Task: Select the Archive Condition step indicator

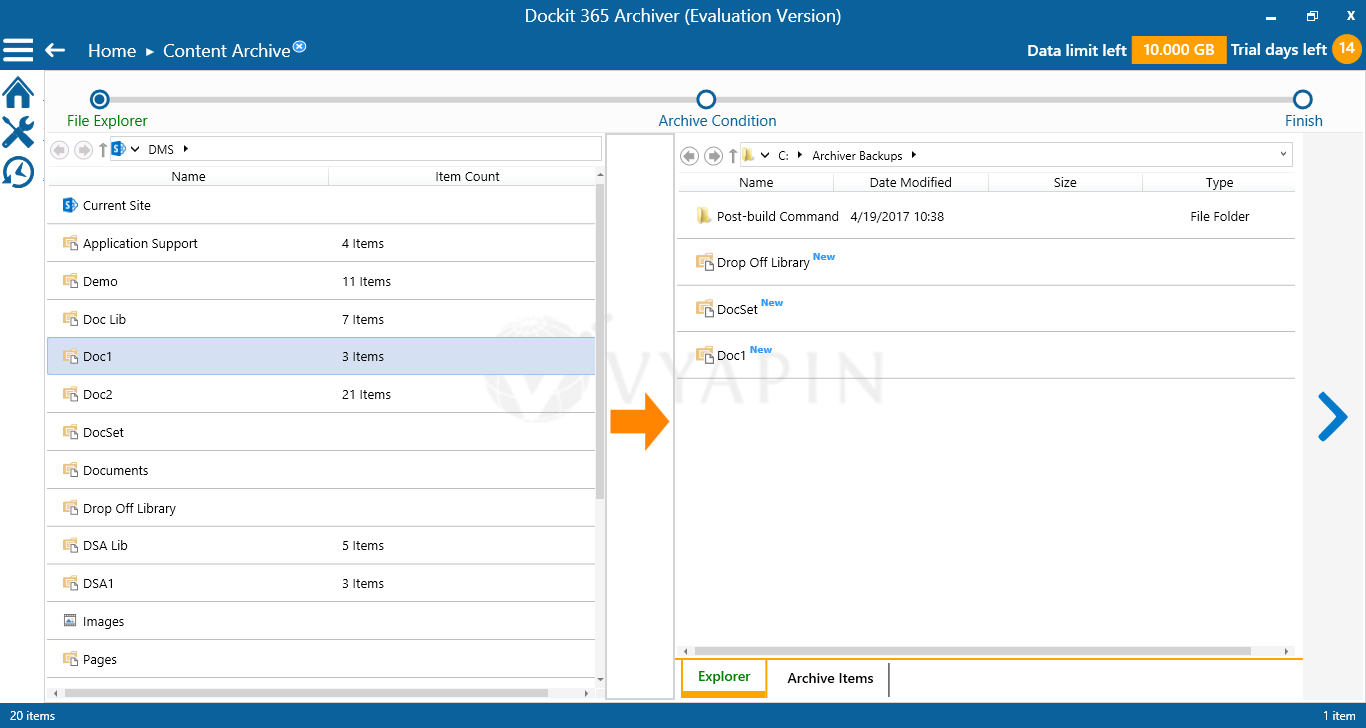Action: coord(706,100)
